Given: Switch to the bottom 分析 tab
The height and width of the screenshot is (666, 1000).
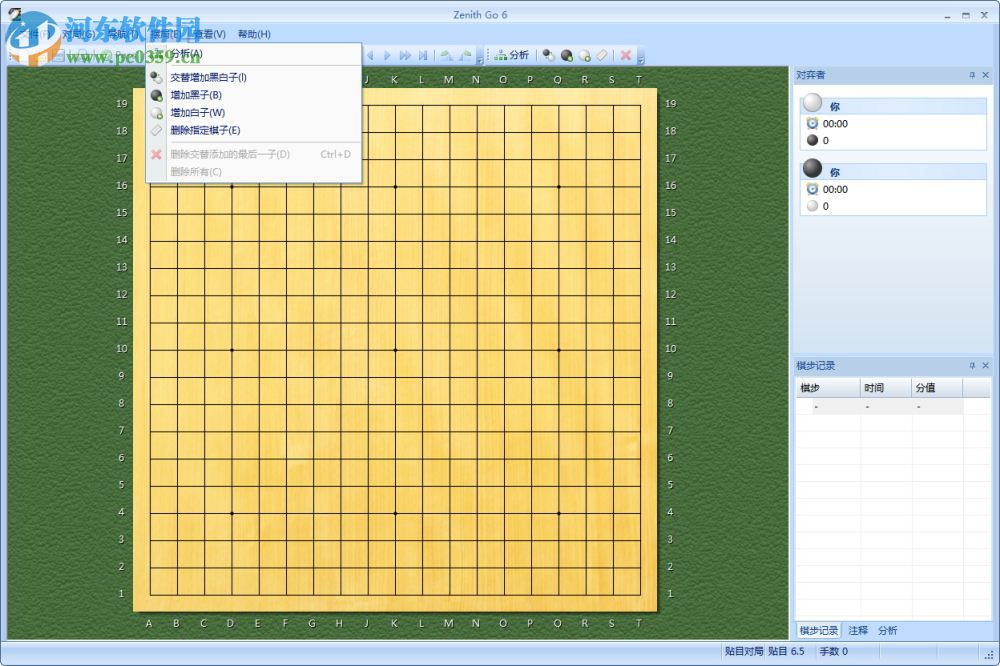Looking at the screenshot, I should 890,630.
